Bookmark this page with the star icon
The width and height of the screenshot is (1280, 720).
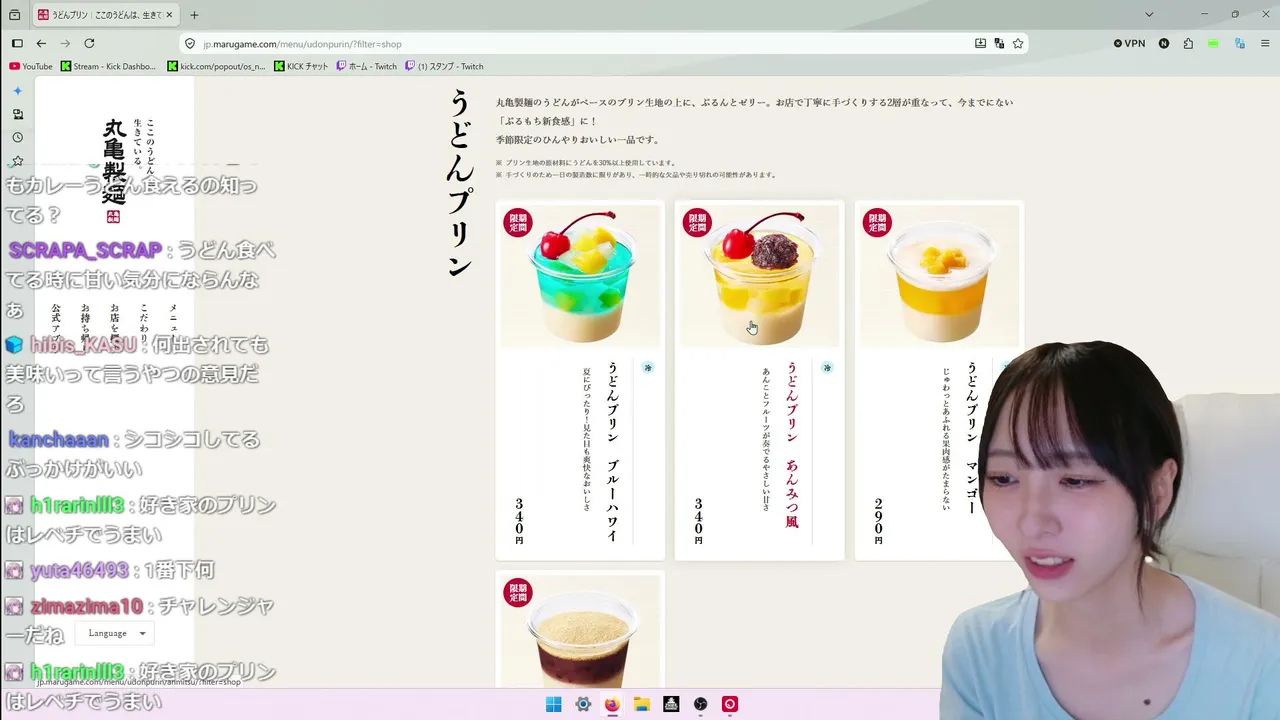coord(1018,44)
